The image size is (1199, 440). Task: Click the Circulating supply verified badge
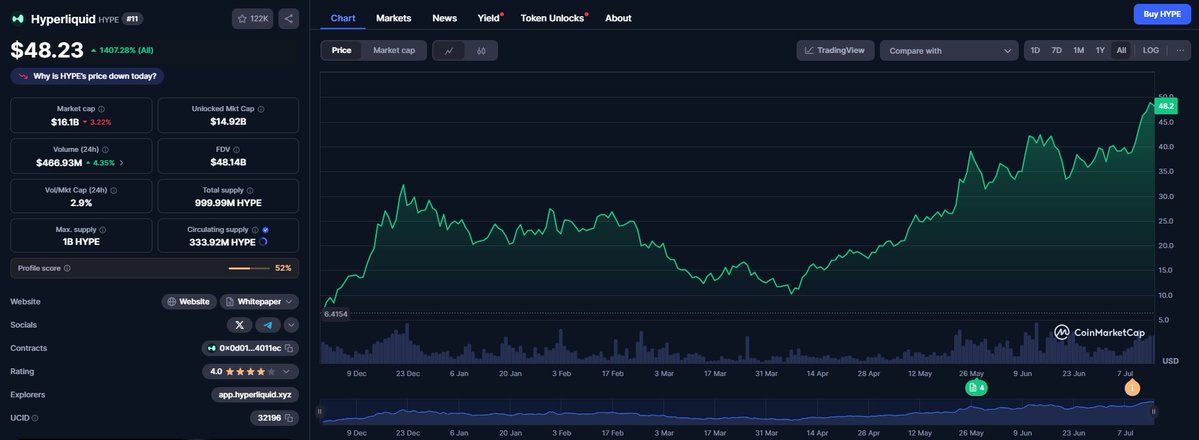[265, 230]
